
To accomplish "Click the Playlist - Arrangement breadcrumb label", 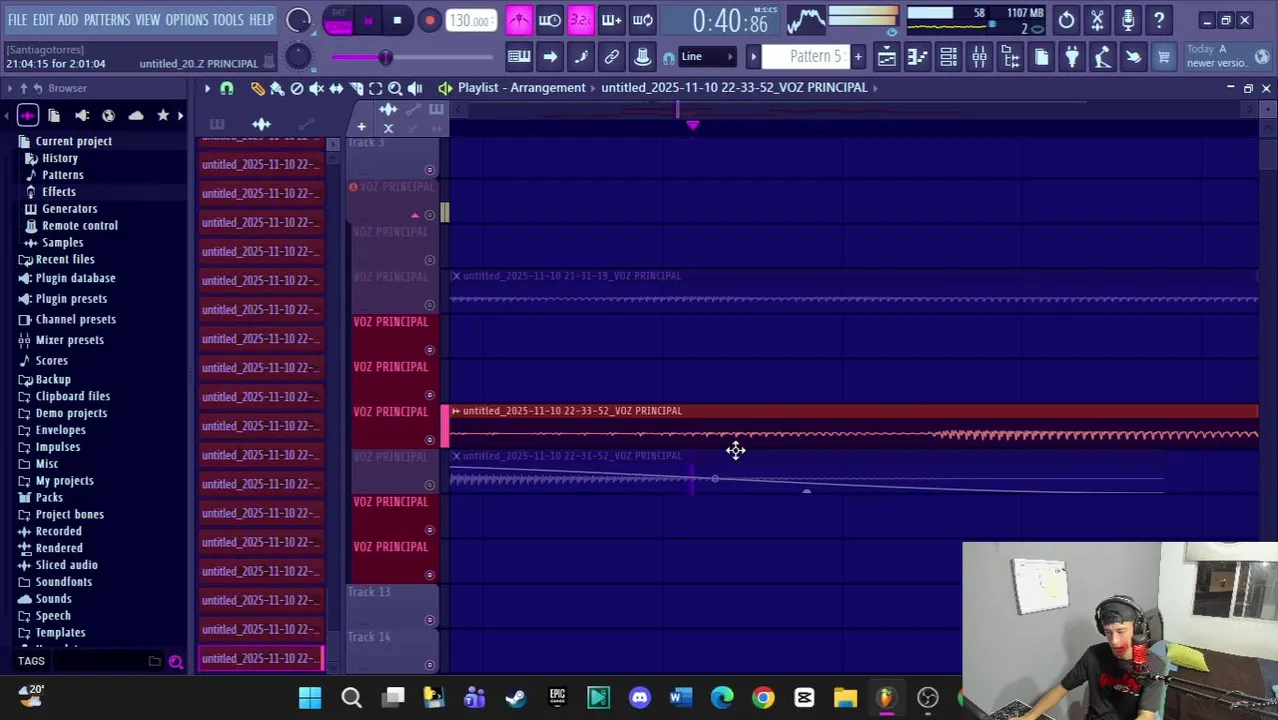I will coord(521,88).
